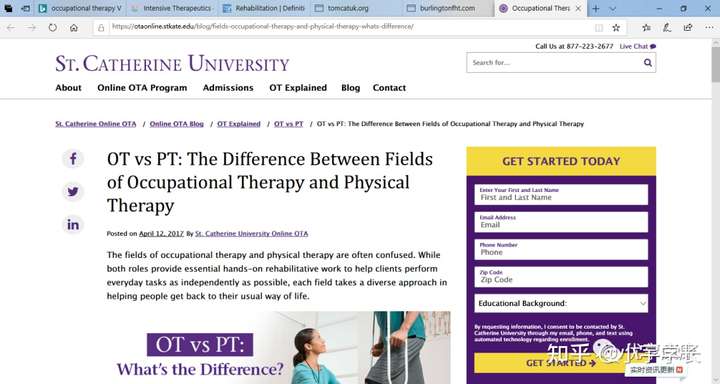Open Educational Background dropdown

561,303
